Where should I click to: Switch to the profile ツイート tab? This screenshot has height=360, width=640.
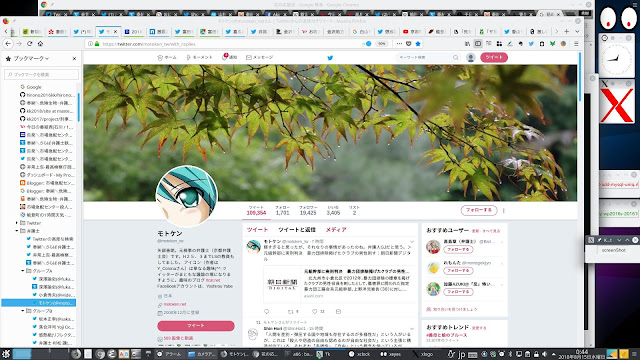point(257,230)
